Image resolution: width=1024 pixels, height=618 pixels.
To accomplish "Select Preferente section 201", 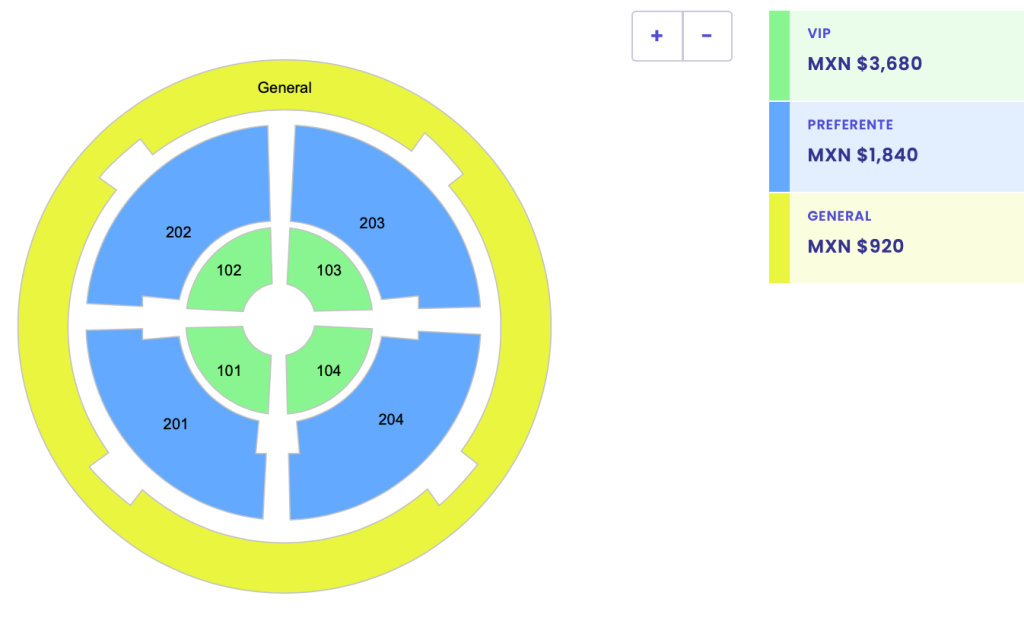I will [176, 424].
